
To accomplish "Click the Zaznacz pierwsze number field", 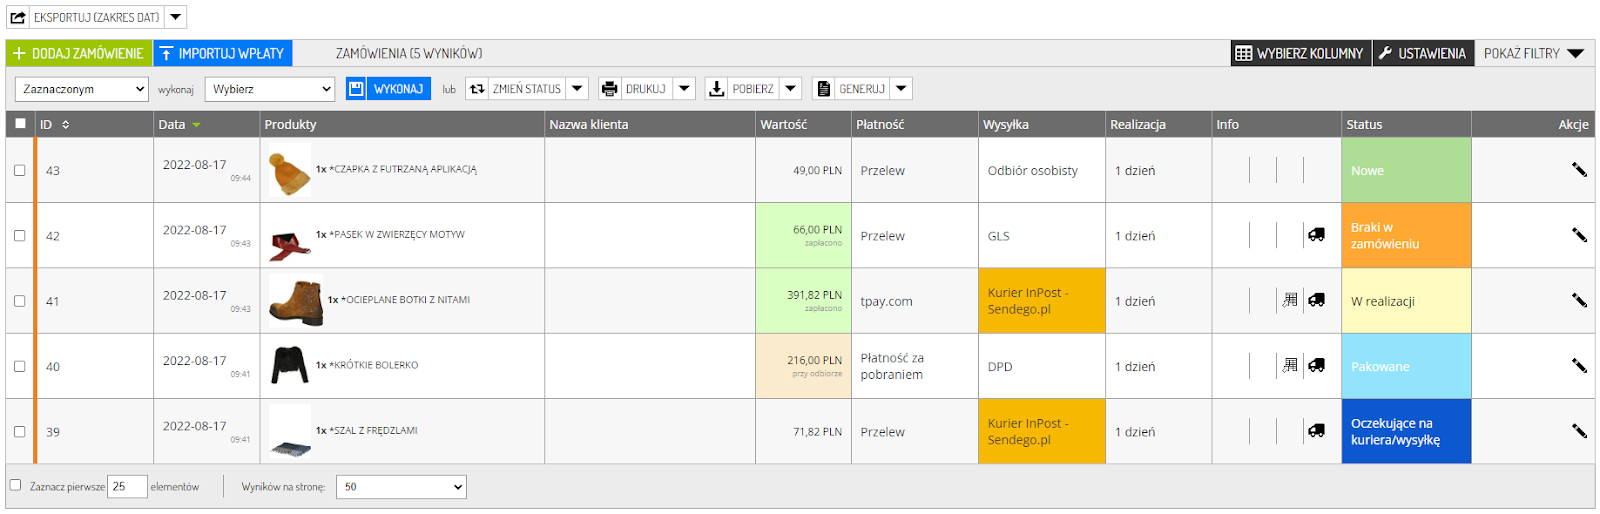I will pyautogui.click(x=127, y=486).
